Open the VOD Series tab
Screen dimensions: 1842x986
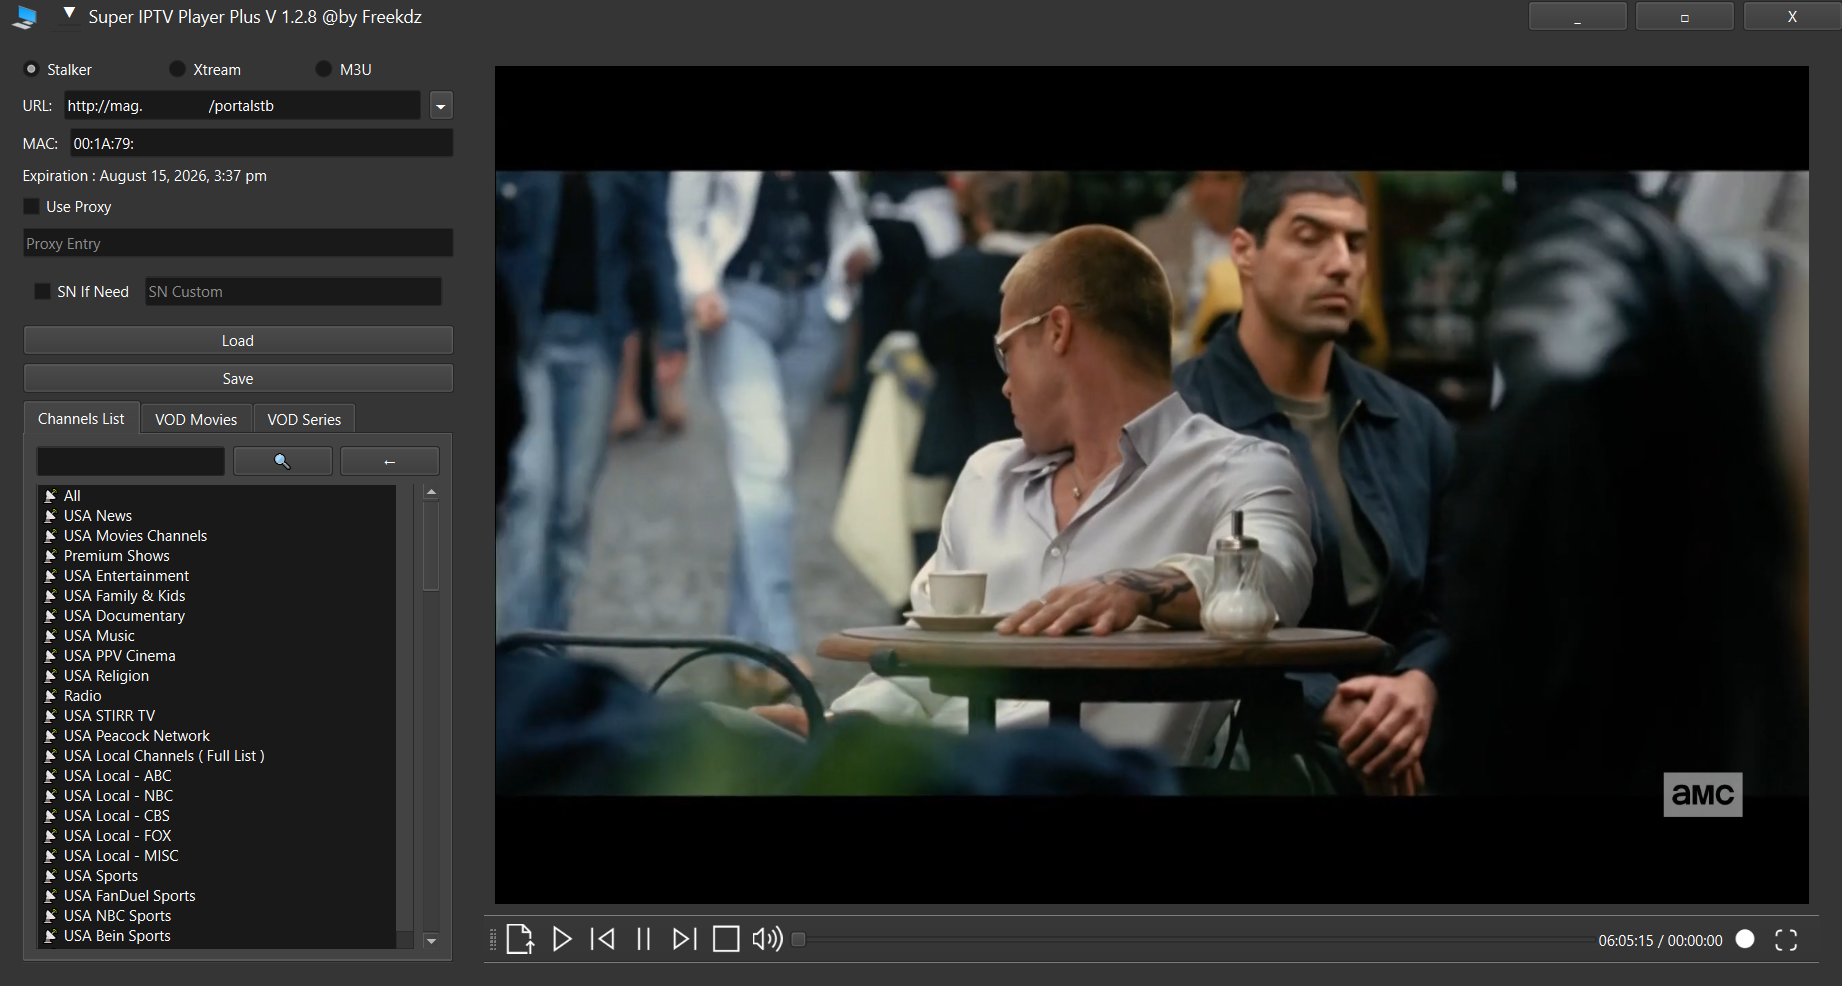(304, 419)
